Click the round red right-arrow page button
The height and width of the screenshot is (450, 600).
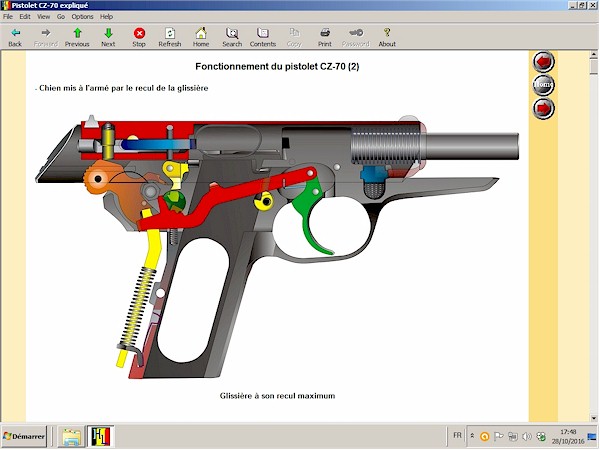pyautogui.click(x=543, y=108)
